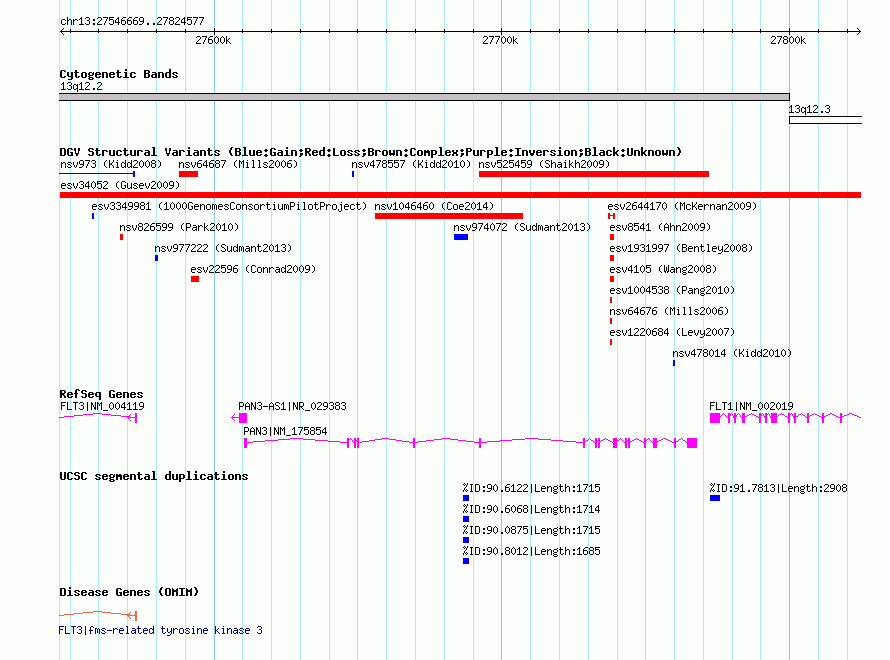Click the ruler's right arrow end
This screenshot has width=890, height=660.
point(858,31)
